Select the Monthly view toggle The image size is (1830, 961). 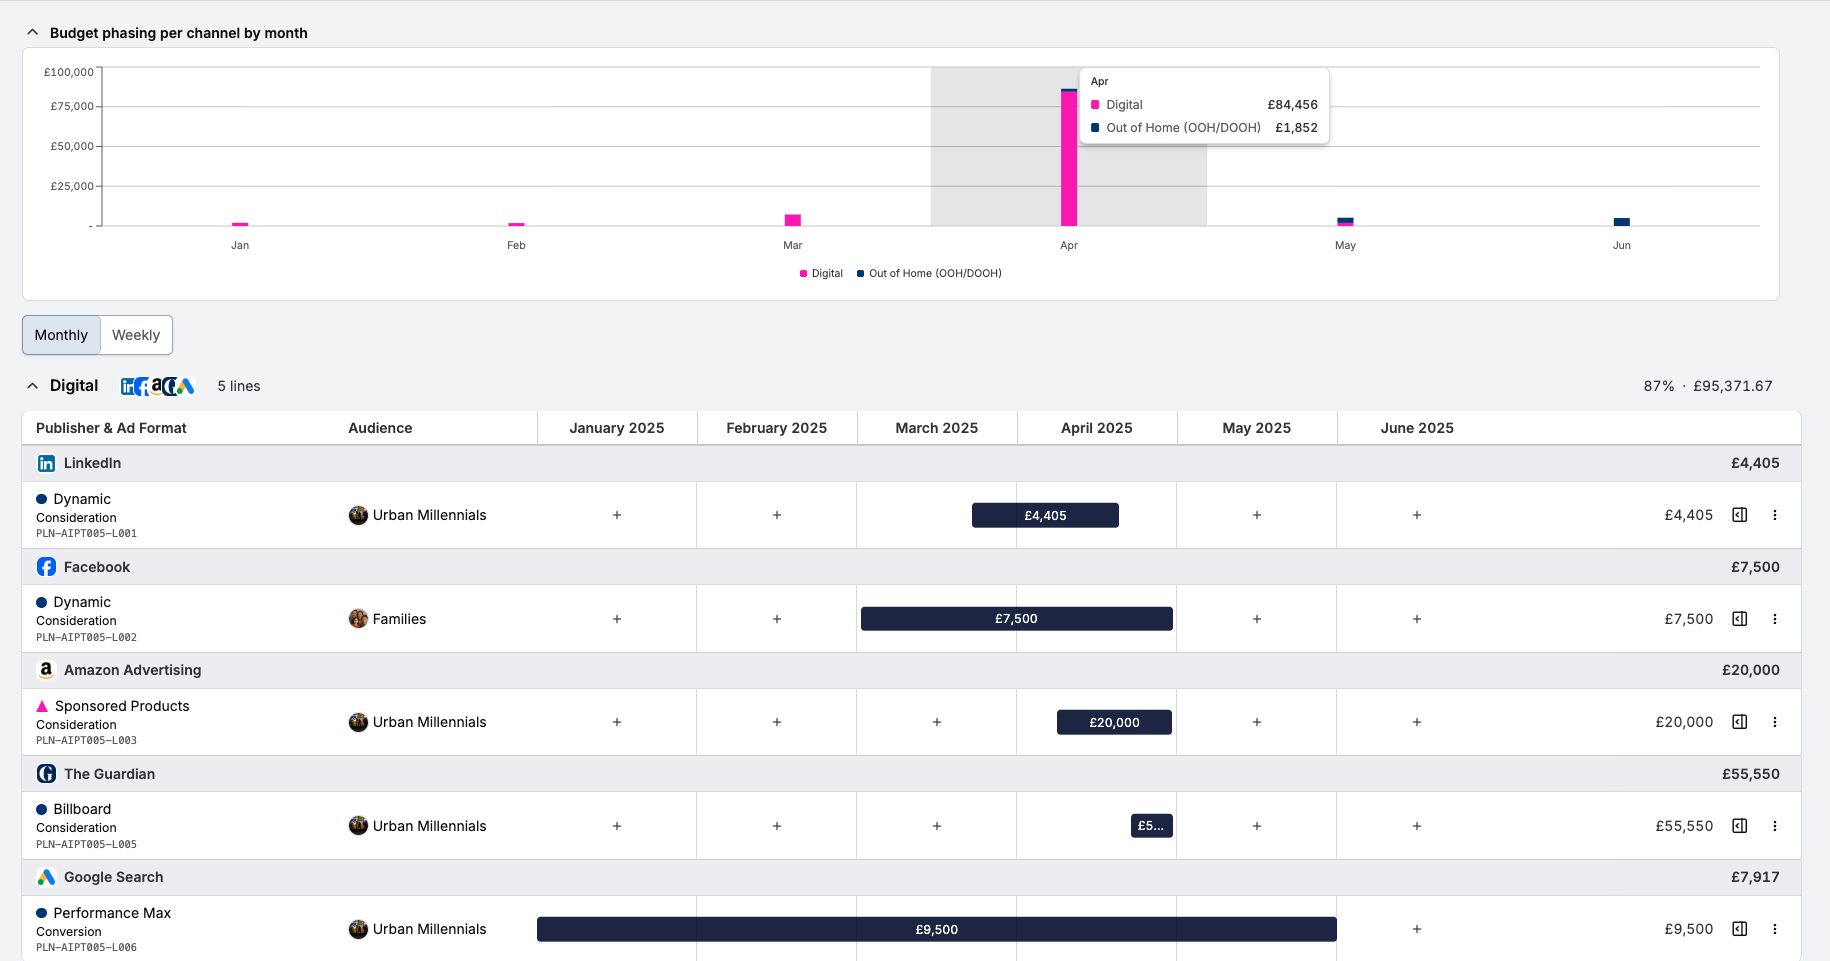[x=60, y=334]
